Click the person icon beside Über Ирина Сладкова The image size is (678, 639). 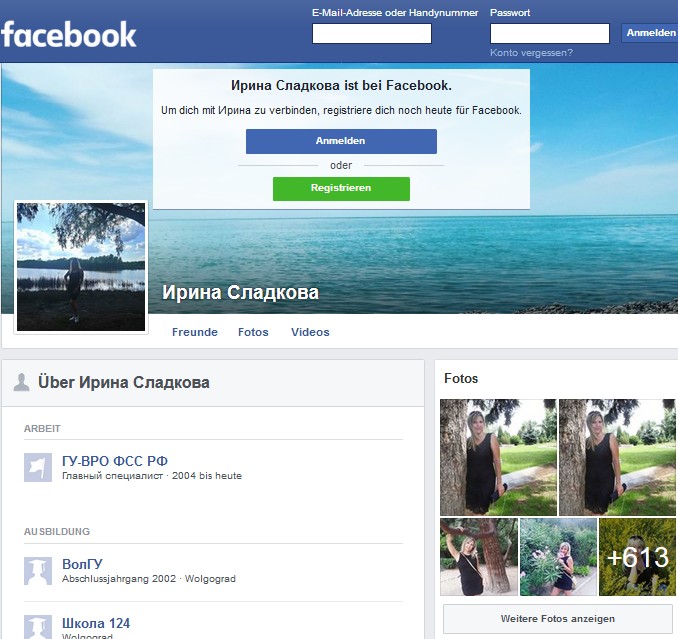pos(21,382)
